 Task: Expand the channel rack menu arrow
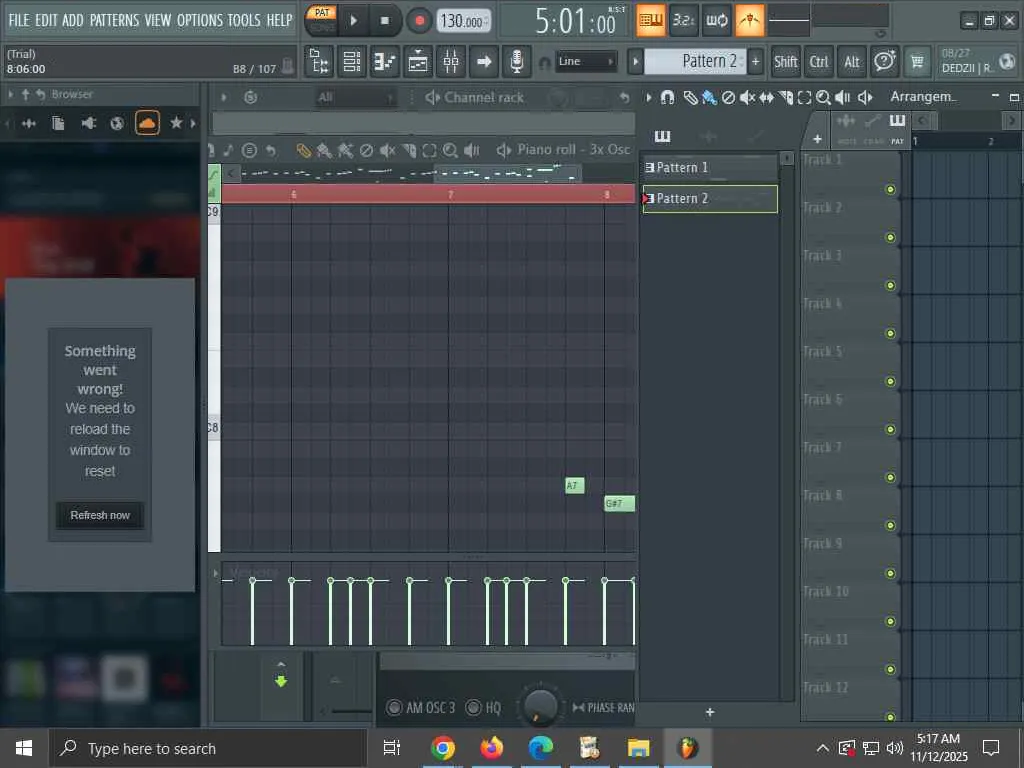pyautogui.click(x=223, y=97)
